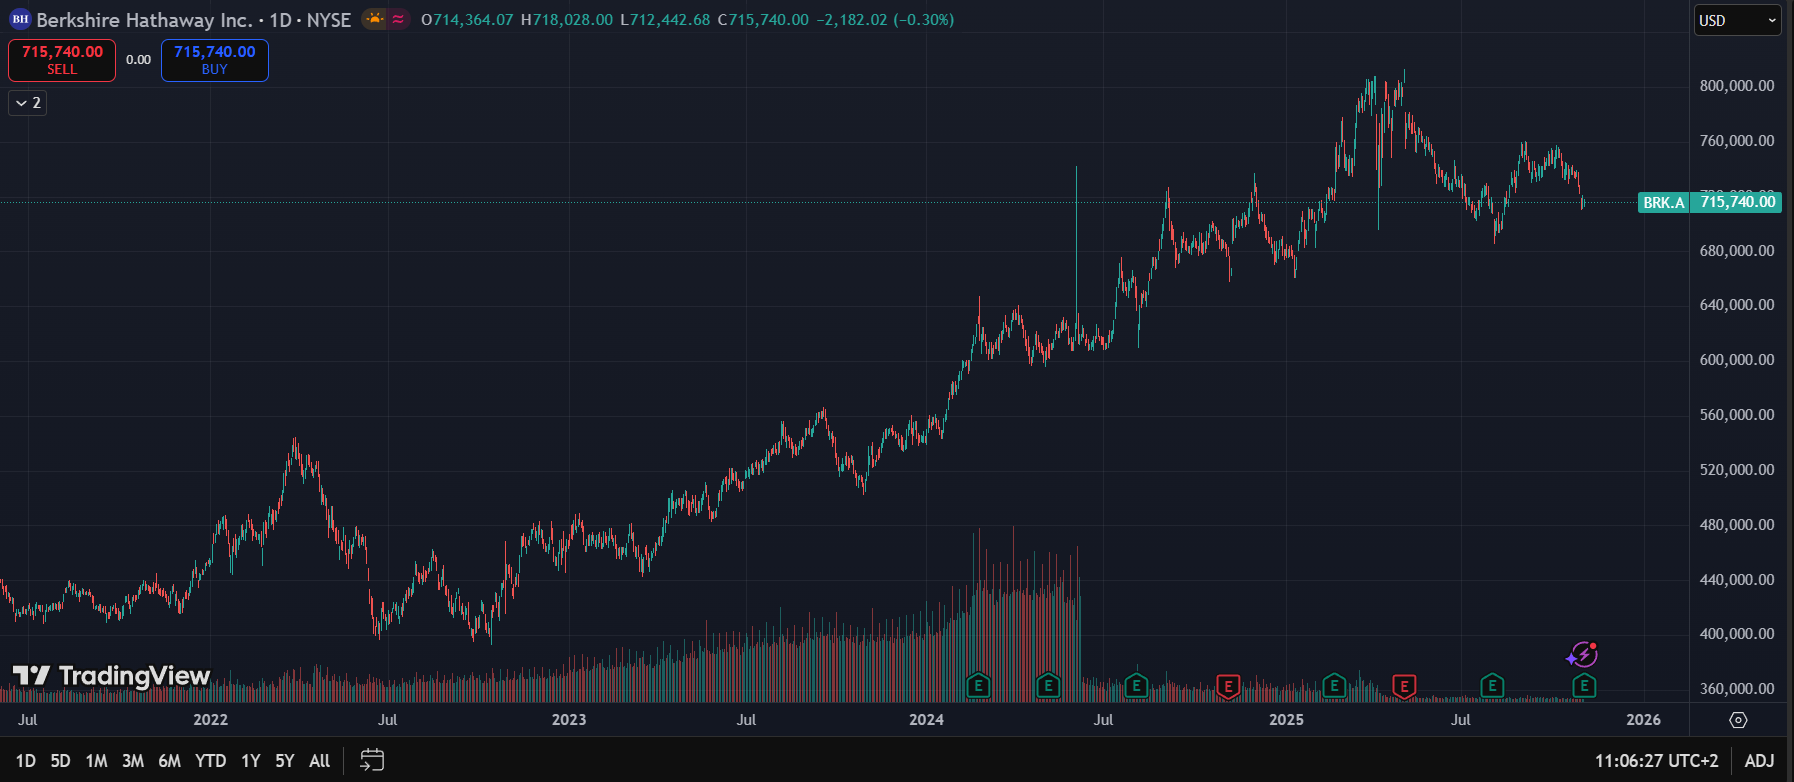Click the TradingView logo
The height and width of the screenshot is (782, 1794).
(x=111, y=677)
